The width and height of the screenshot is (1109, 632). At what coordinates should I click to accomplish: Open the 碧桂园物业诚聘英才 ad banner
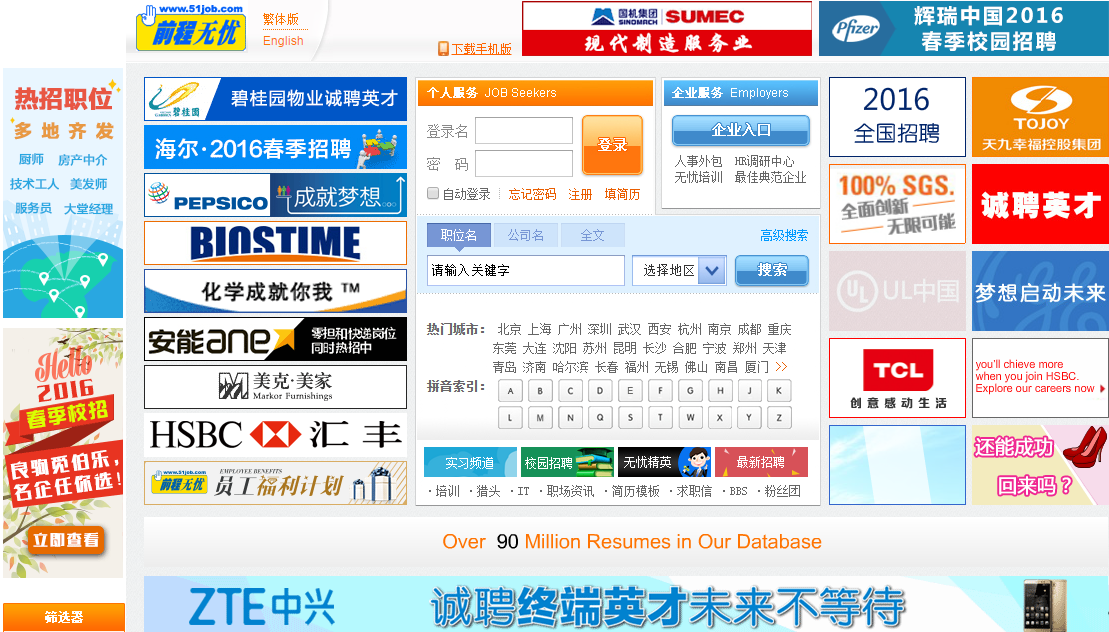275,99
